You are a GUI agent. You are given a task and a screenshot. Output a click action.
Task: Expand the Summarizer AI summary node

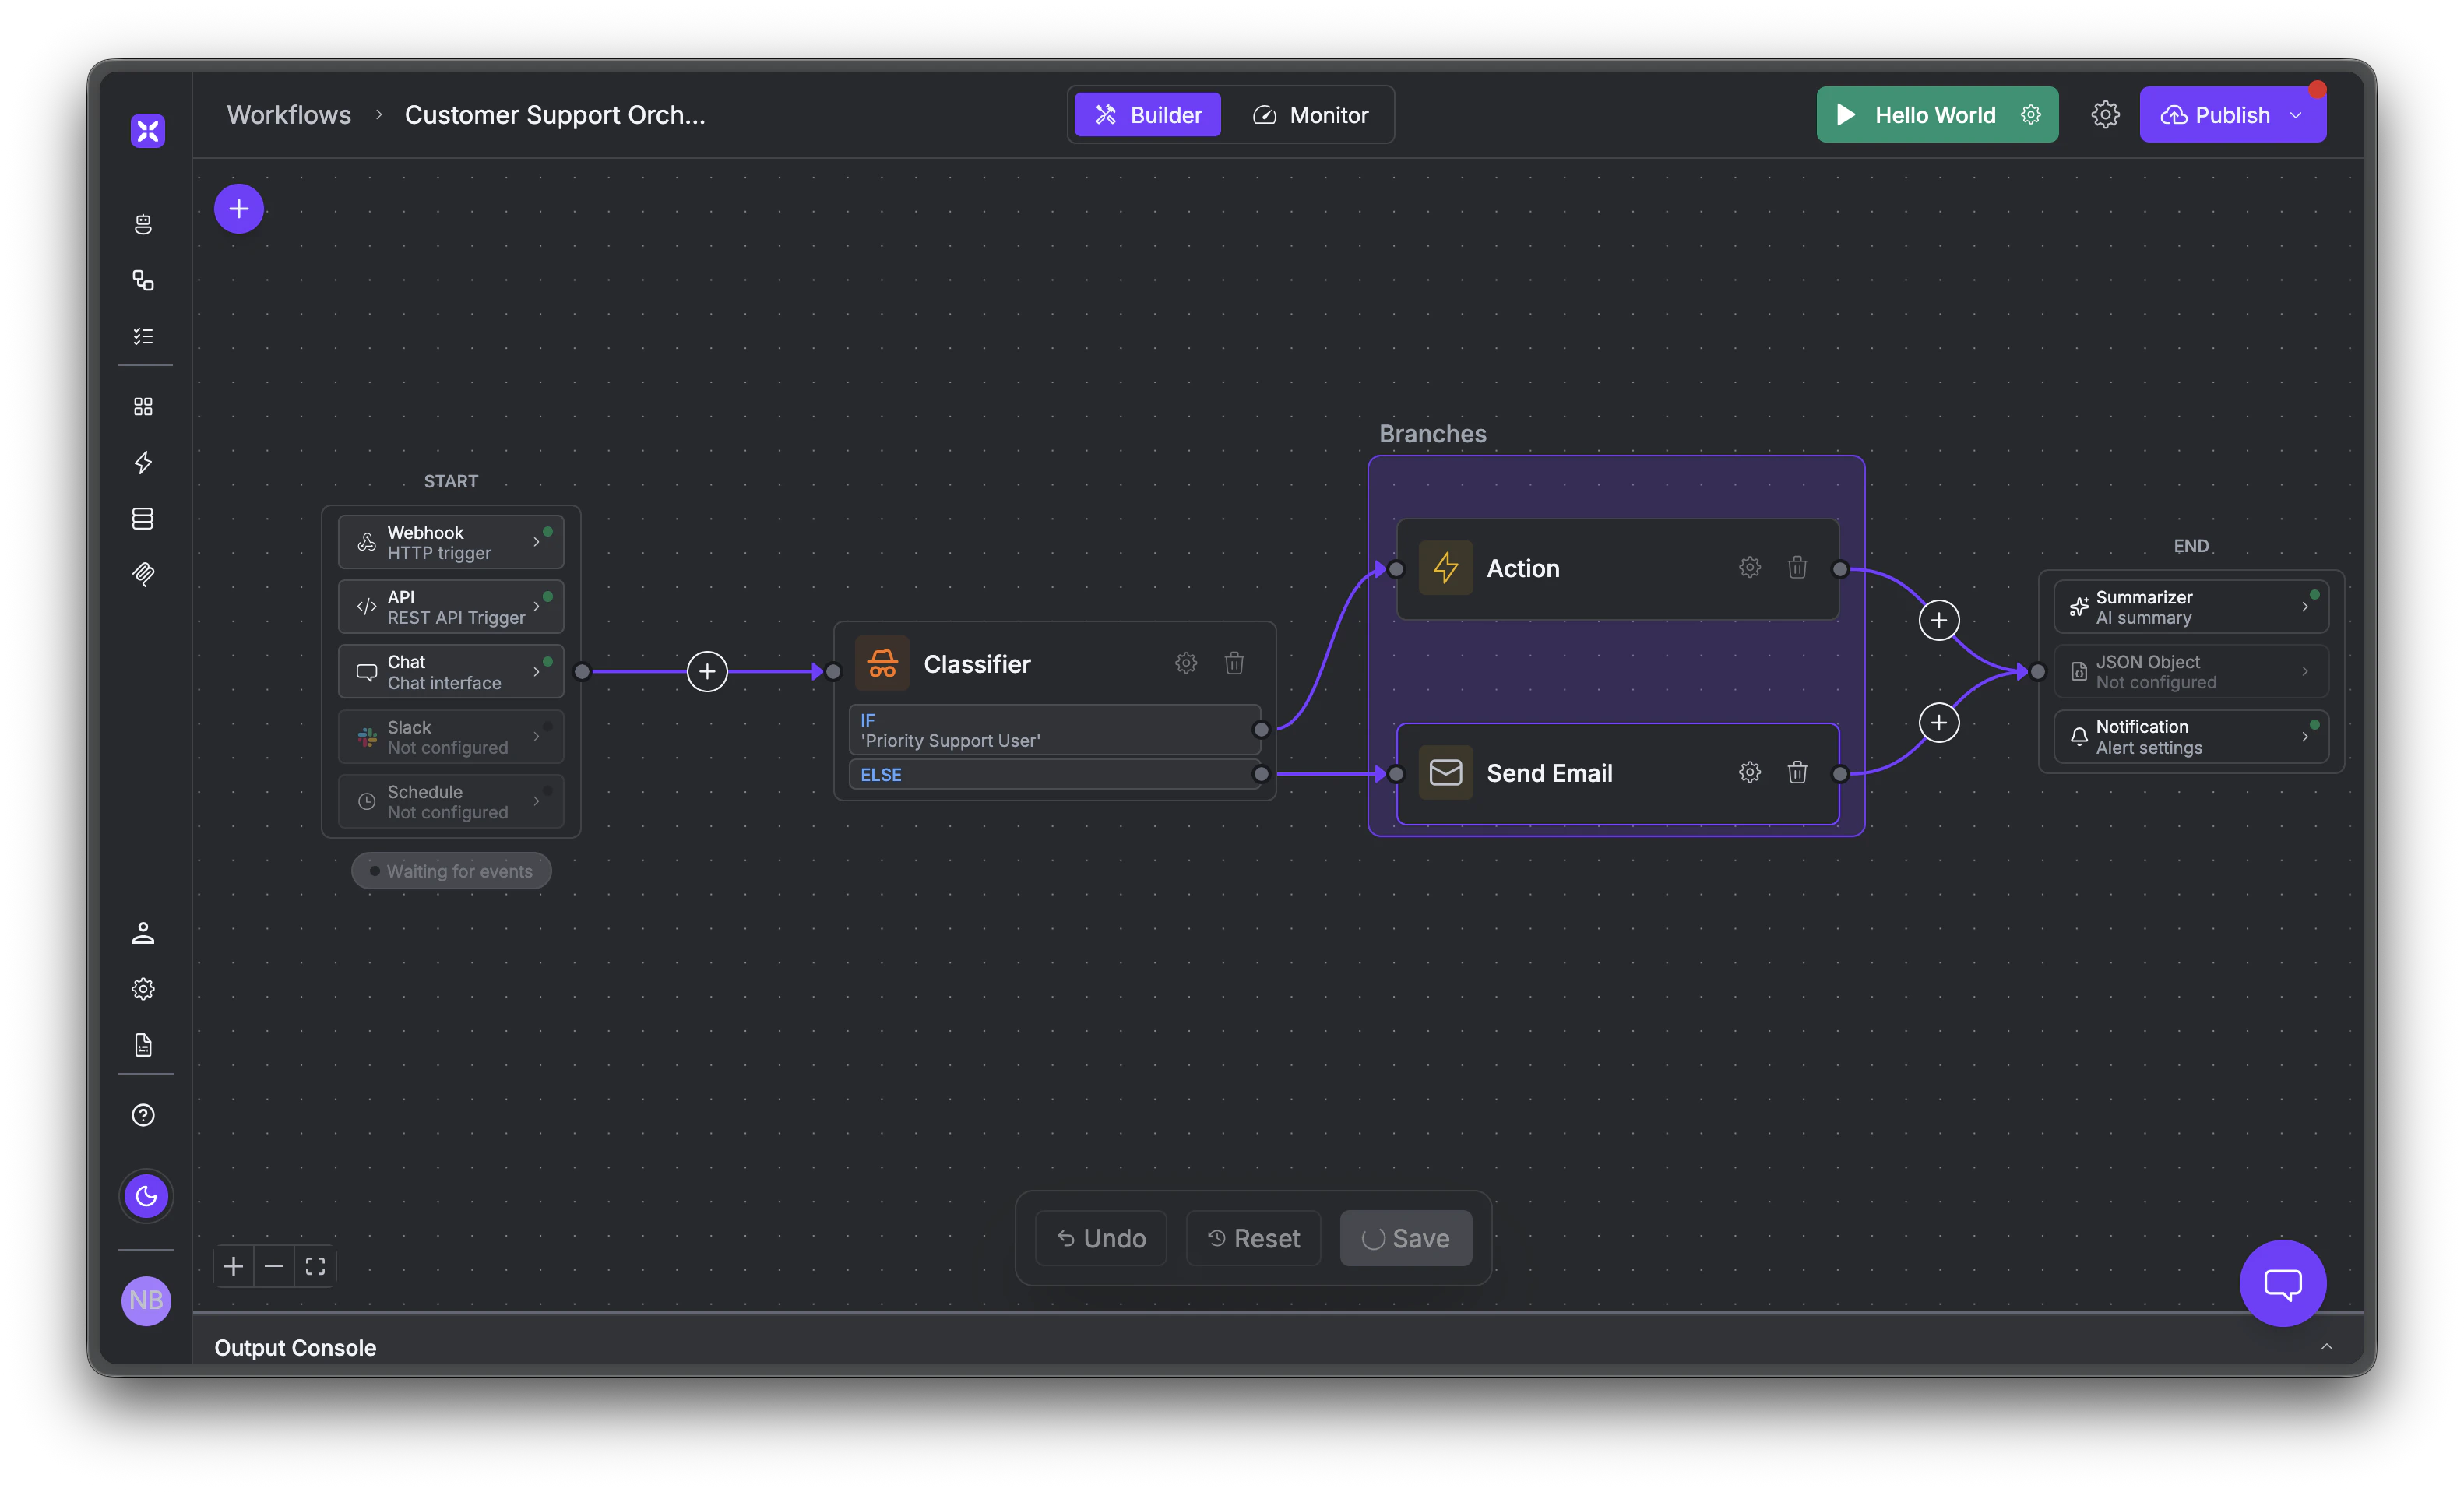click(x=2307, y=606)
